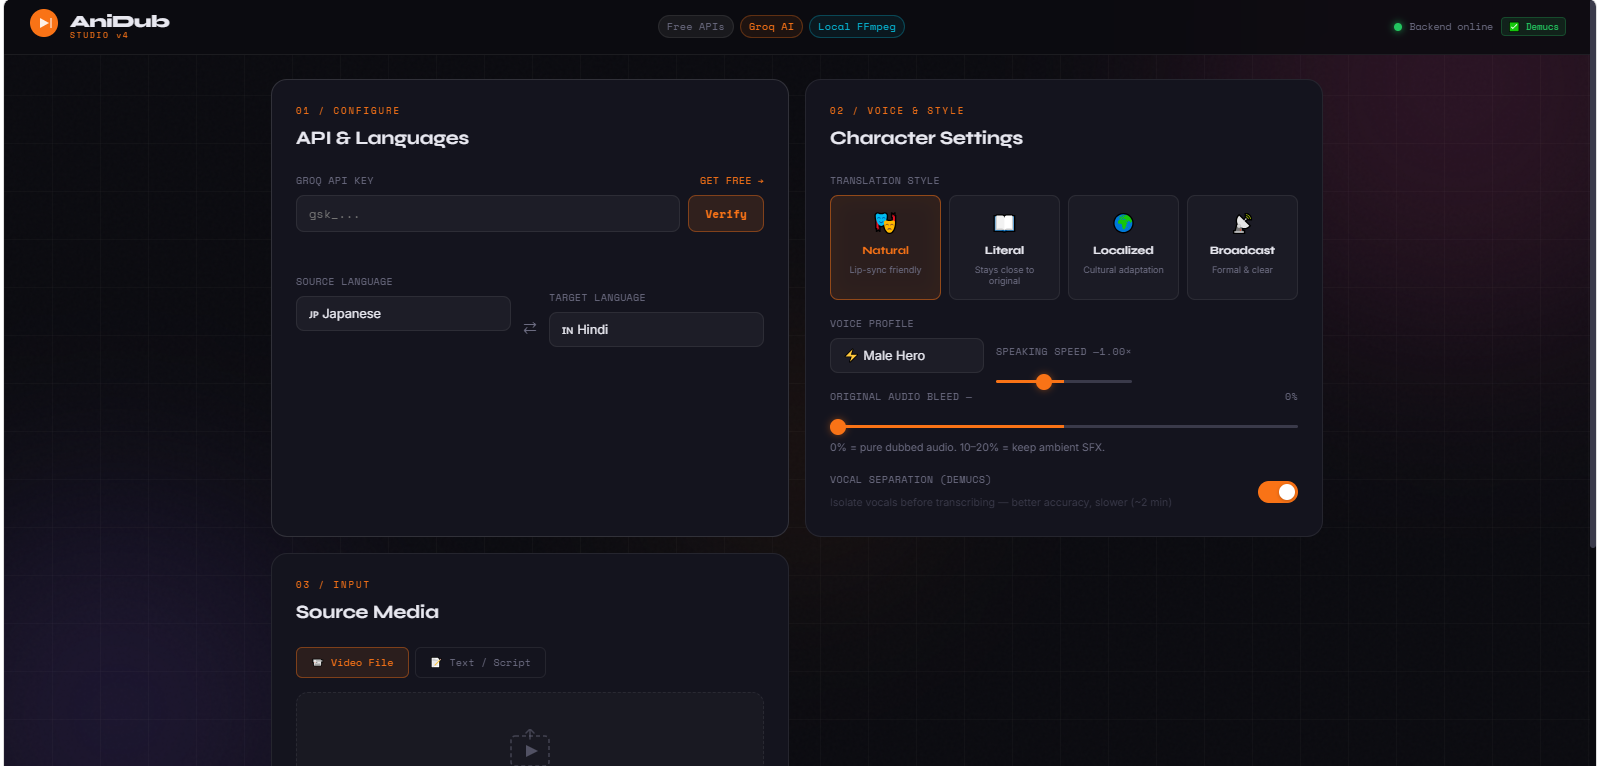Viewport: 1600px width, 766px height.
Task: Select the Literal translation style card
Action: (x=1004, y=247)
